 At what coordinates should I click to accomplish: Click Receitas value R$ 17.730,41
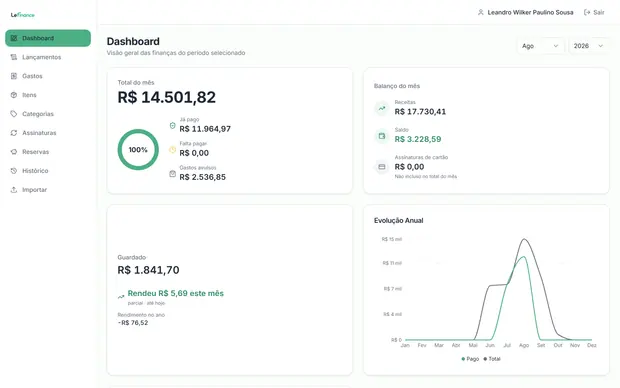coord(420,112)
